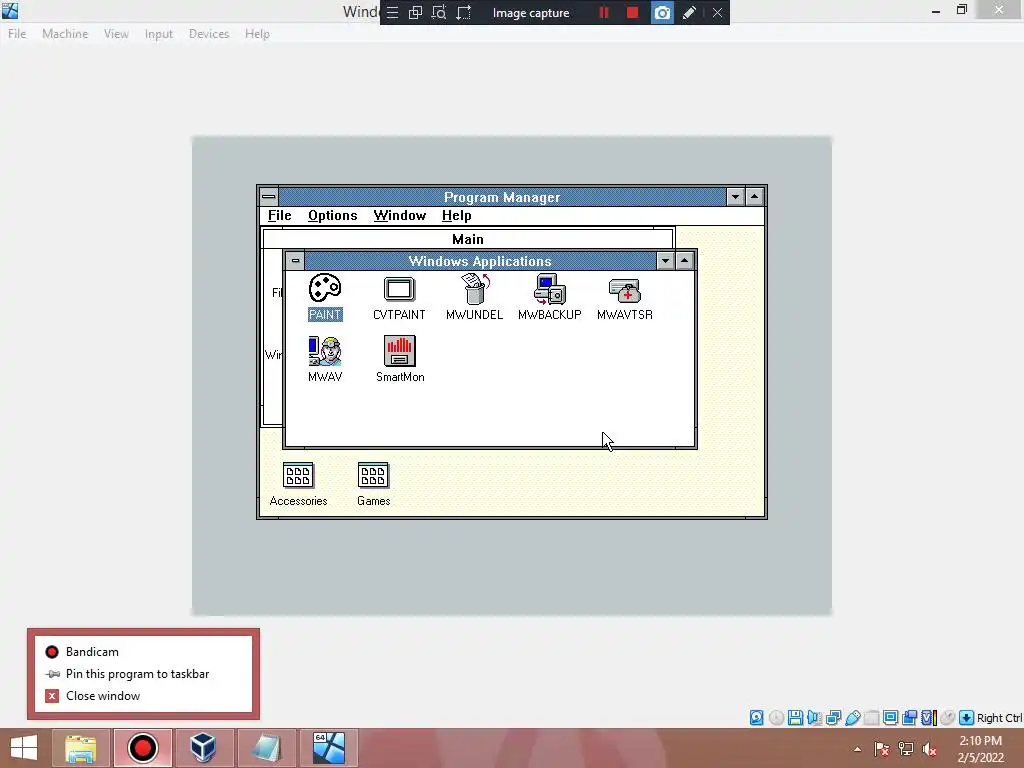The width and height of the screenshot is (1024, 768).
Task: Open the Windows Applications control-menu box
Action: (x=295, y=261)
